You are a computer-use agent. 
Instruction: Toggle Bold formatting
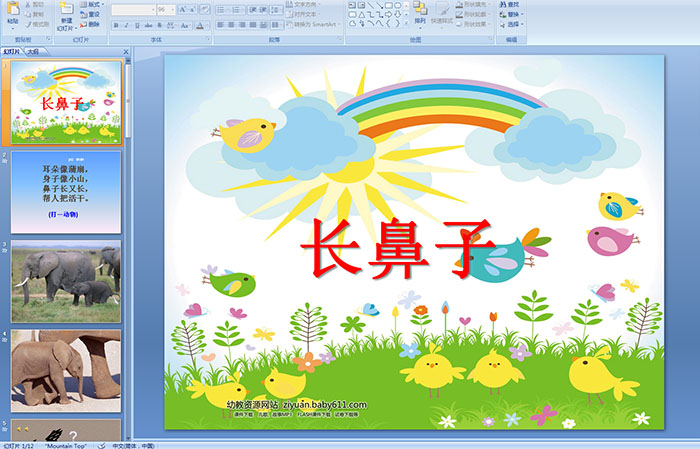pyautogui.click(x=116, y=25)
